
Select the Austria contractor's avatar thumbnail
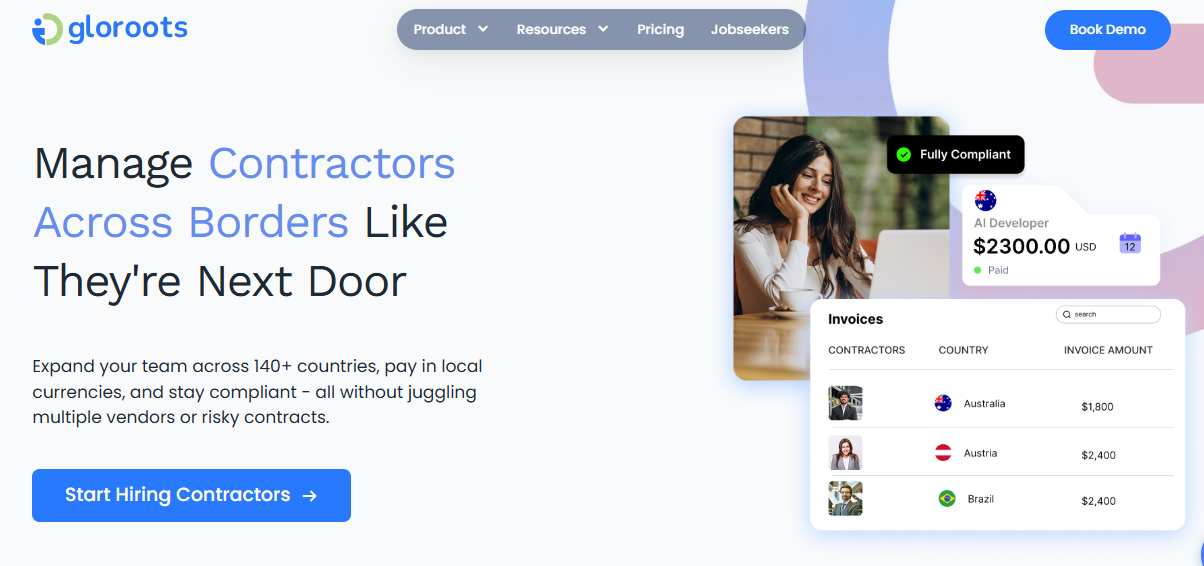click(x=845, y=453)
